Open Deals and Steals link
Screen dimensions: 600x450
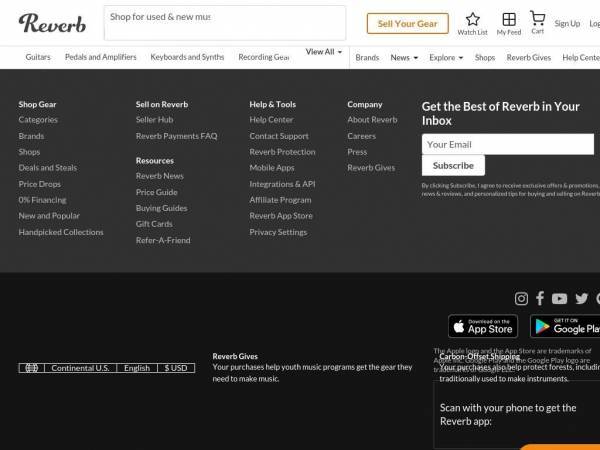point(48,168)
